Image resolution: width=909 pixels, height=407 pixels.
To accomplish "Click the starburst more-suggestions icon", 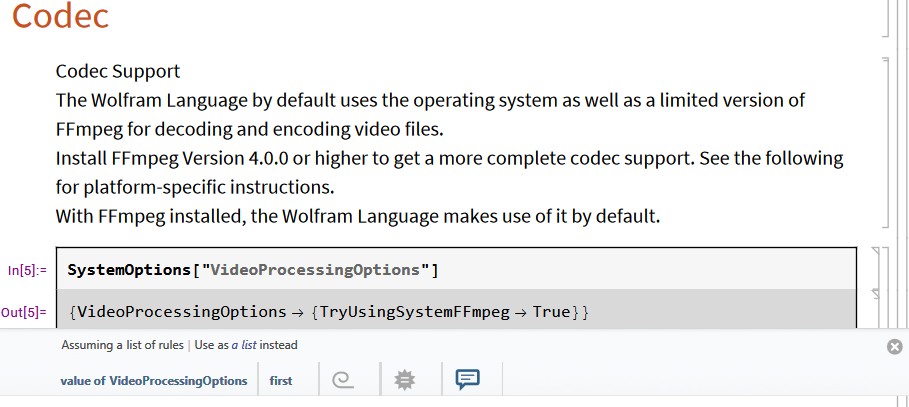I will [x=405, y=380].
